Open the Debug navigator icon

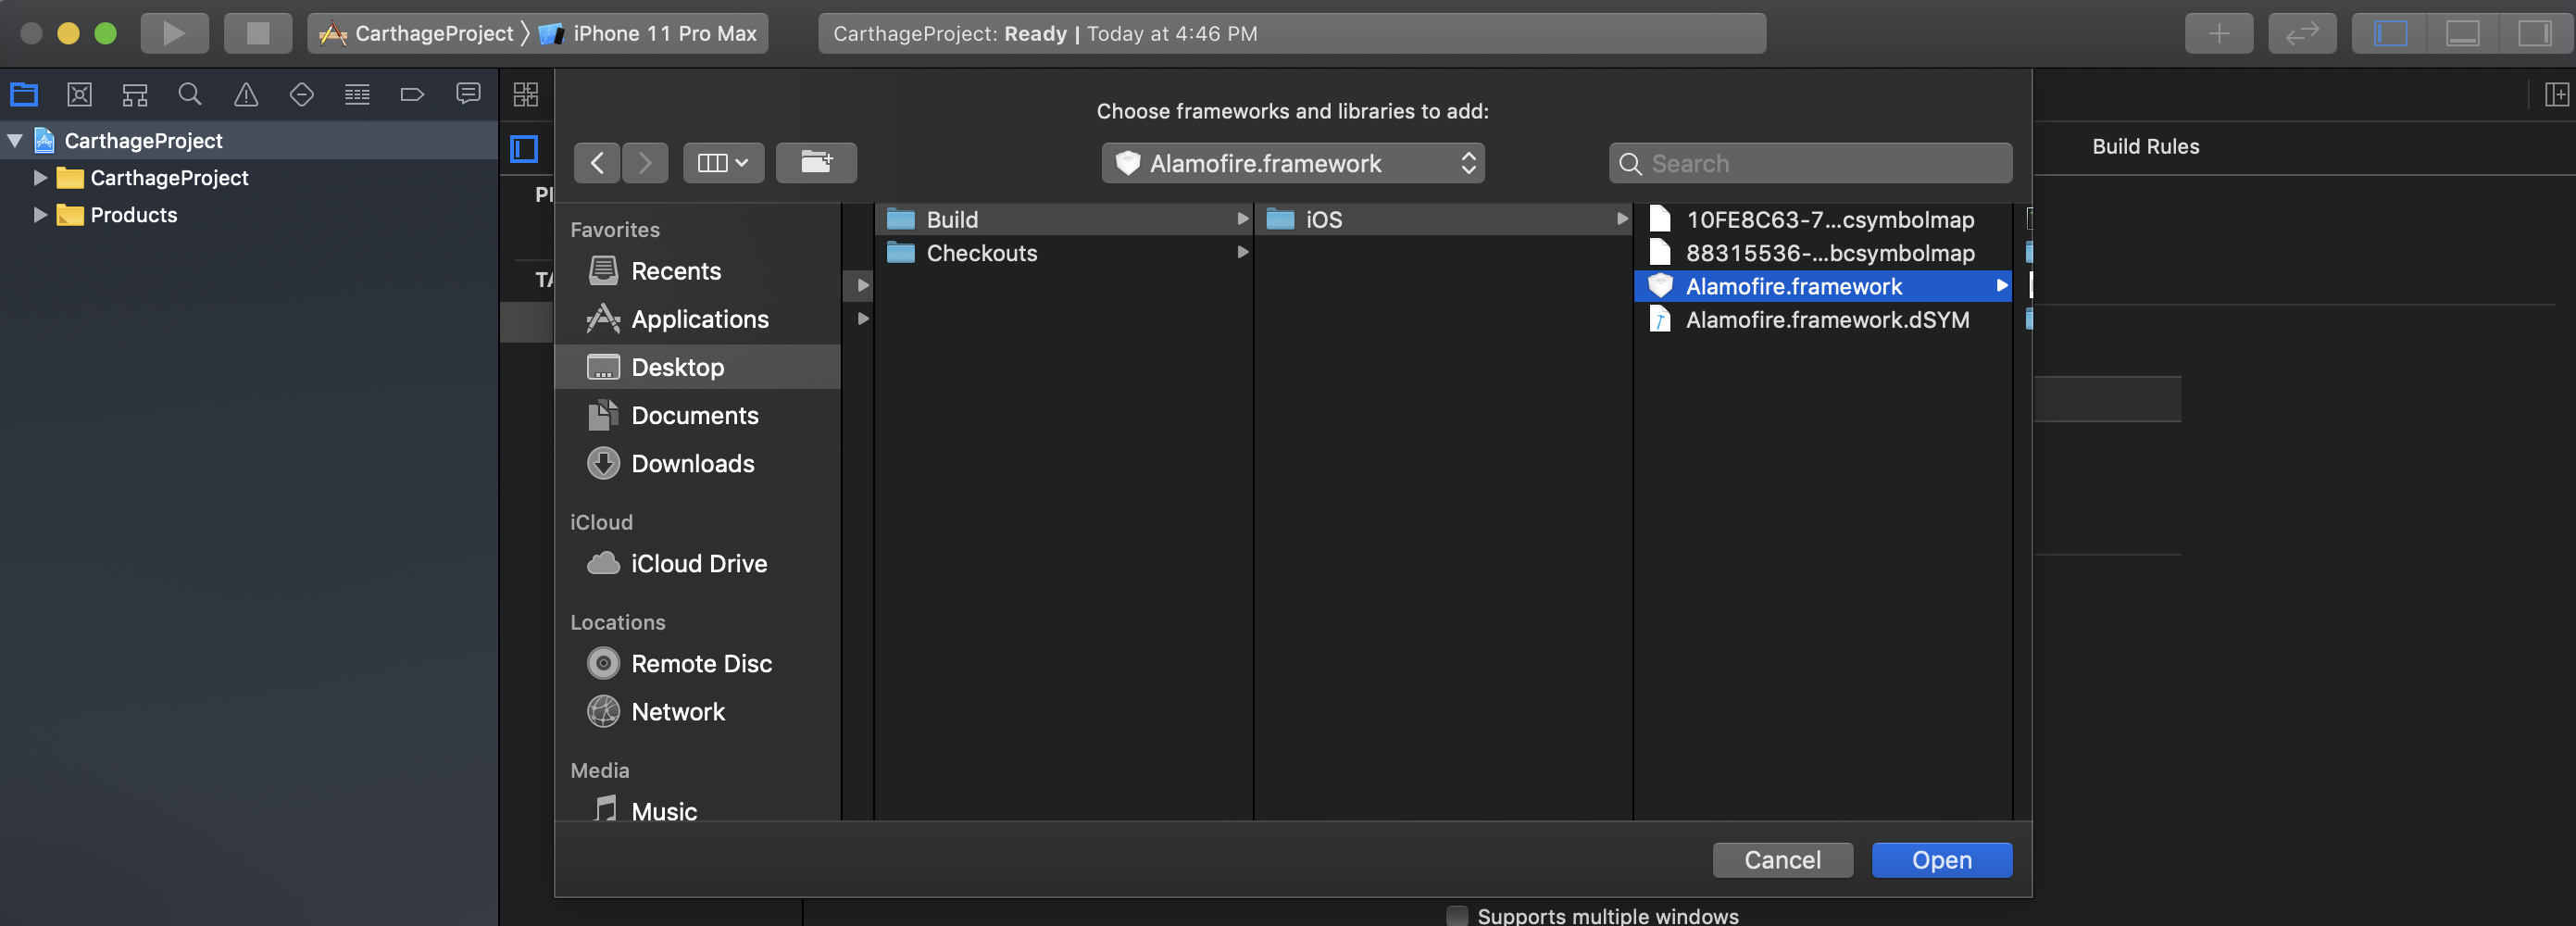357,95
